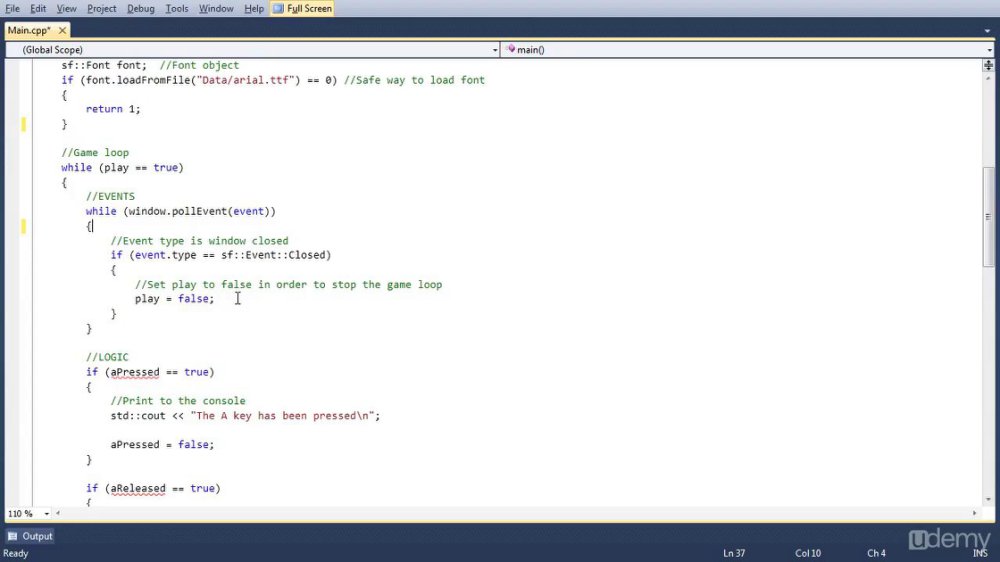Image resolution: width=1000 pixels, height=562 pixels.
Task: Click the '//Game loop' comment
Action: [x=95, y=152]
